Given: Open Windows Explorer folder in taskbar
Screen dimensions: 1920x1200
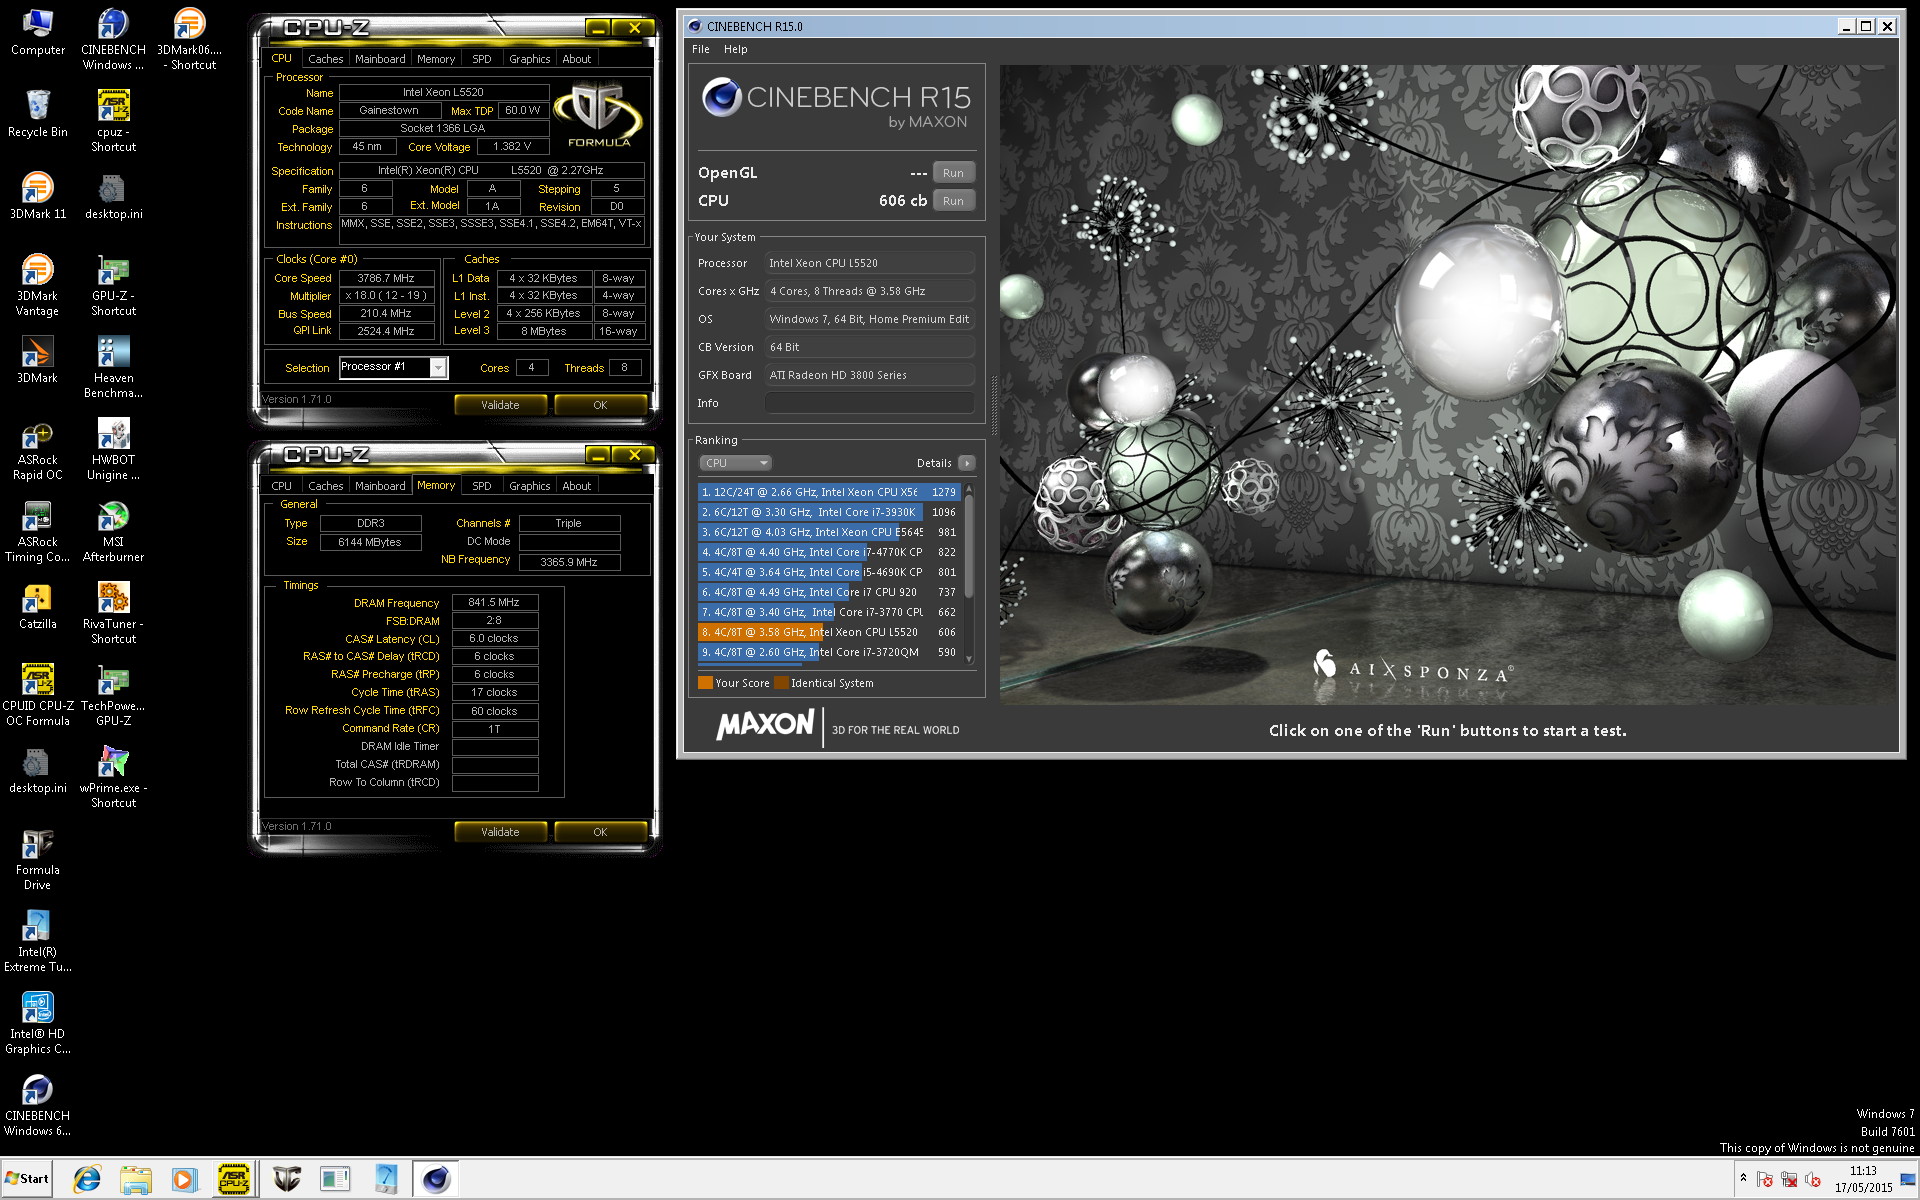Looking at the screenshot, I should pos(135,1179).
